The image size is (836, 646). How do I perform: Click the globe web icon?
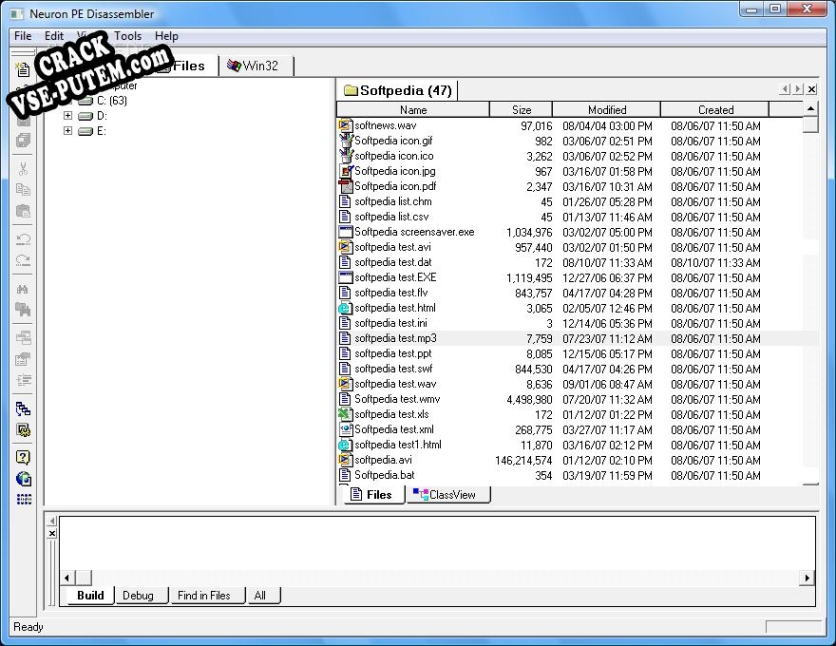coord(23,479)
